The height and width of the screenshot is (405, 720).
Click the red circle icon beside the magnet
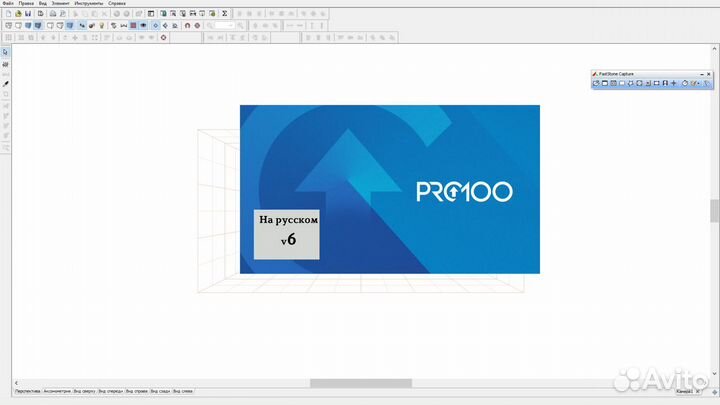click(x=197, y=26)
